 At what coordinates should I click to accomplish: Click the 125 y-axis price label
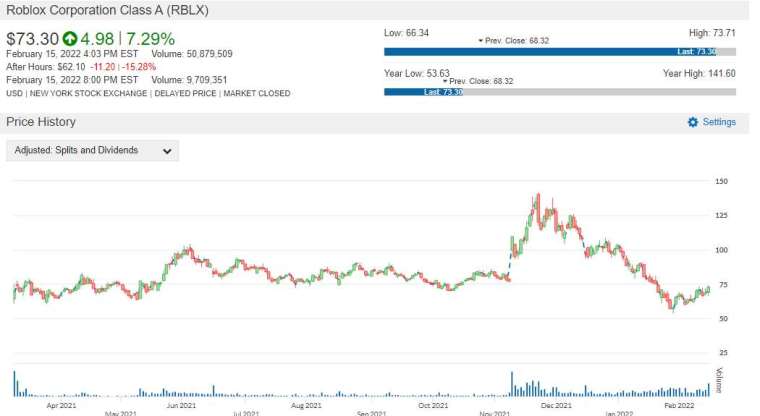(721, 215)
